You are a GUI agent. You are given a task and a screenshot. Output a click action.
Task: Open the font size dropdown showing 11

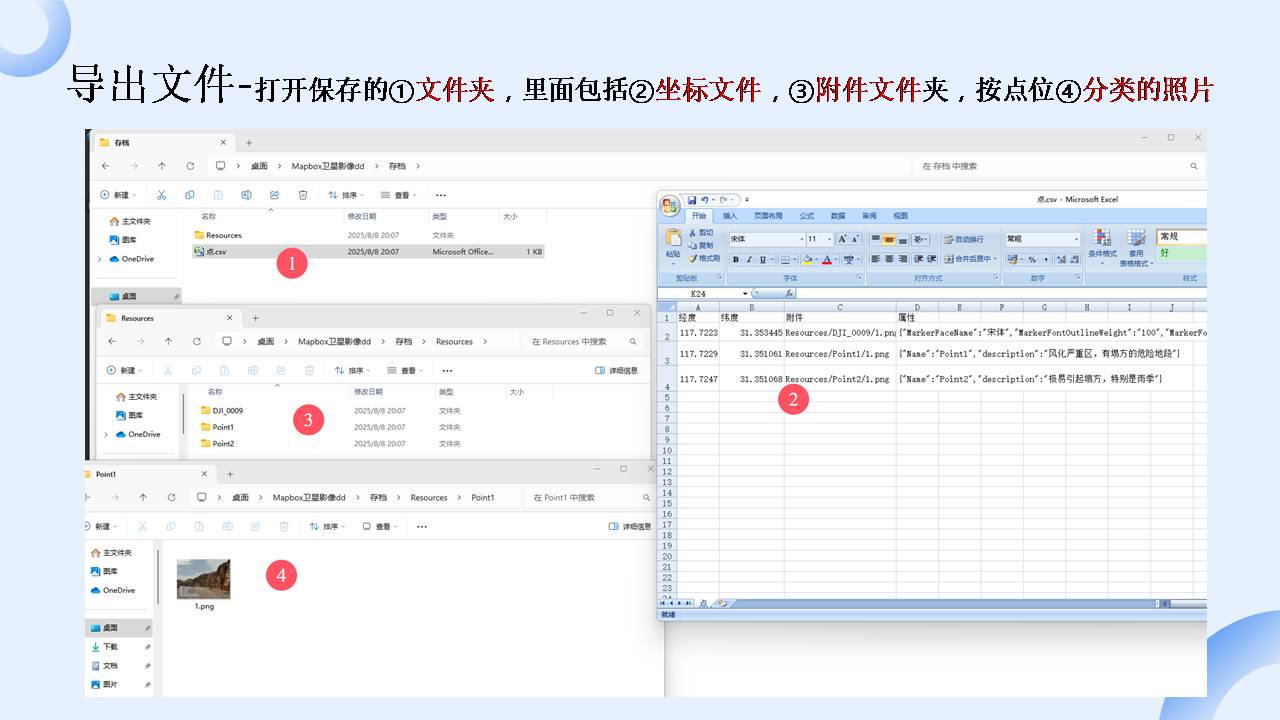pos(829,239)
